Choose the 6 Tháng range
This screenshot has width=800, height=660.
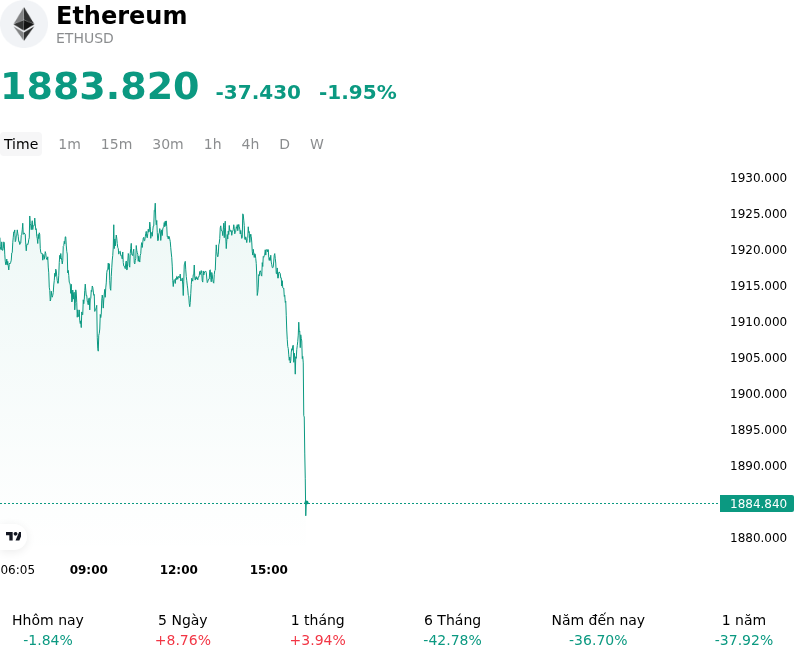[452, 629]
